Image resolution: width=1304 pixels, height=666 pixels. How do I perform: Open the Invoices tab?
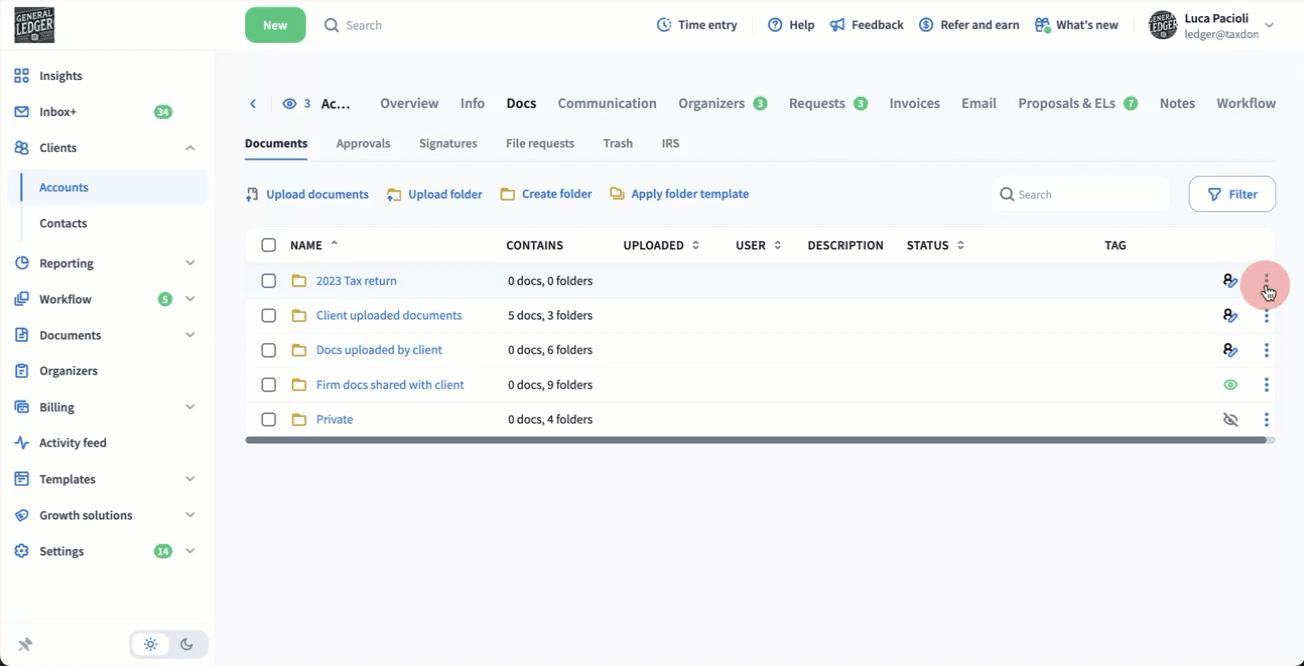(x=914, y=103)
